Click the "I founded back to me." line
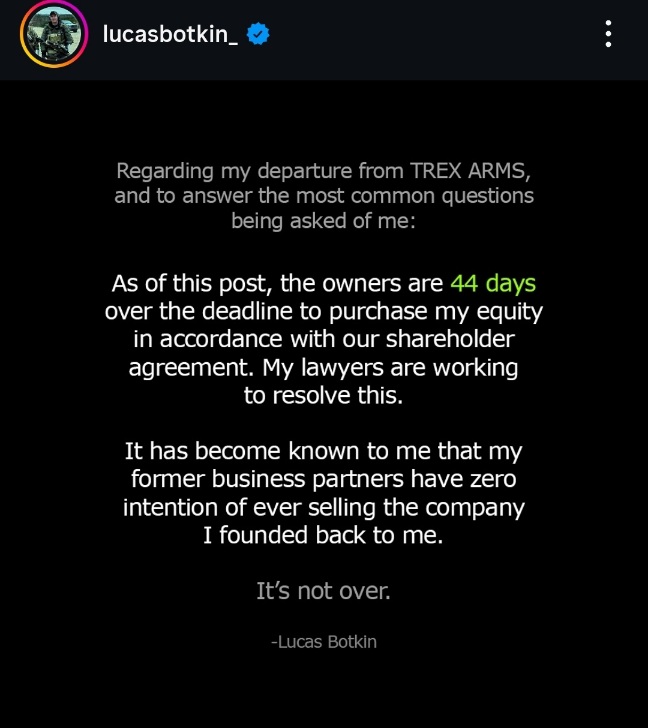648x728 pixels. pos(323,535)
